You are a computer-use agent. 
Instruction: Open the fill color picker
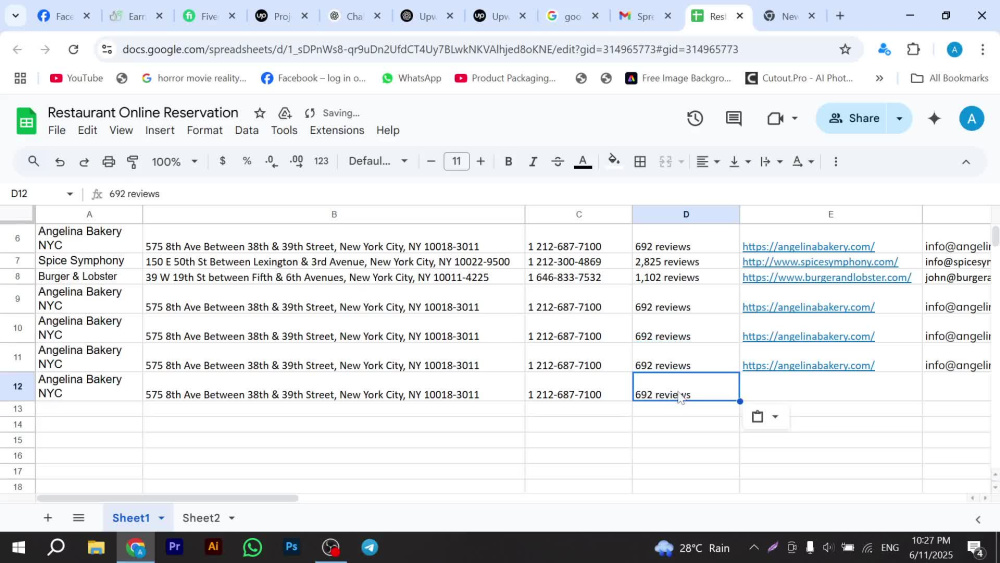614,161
